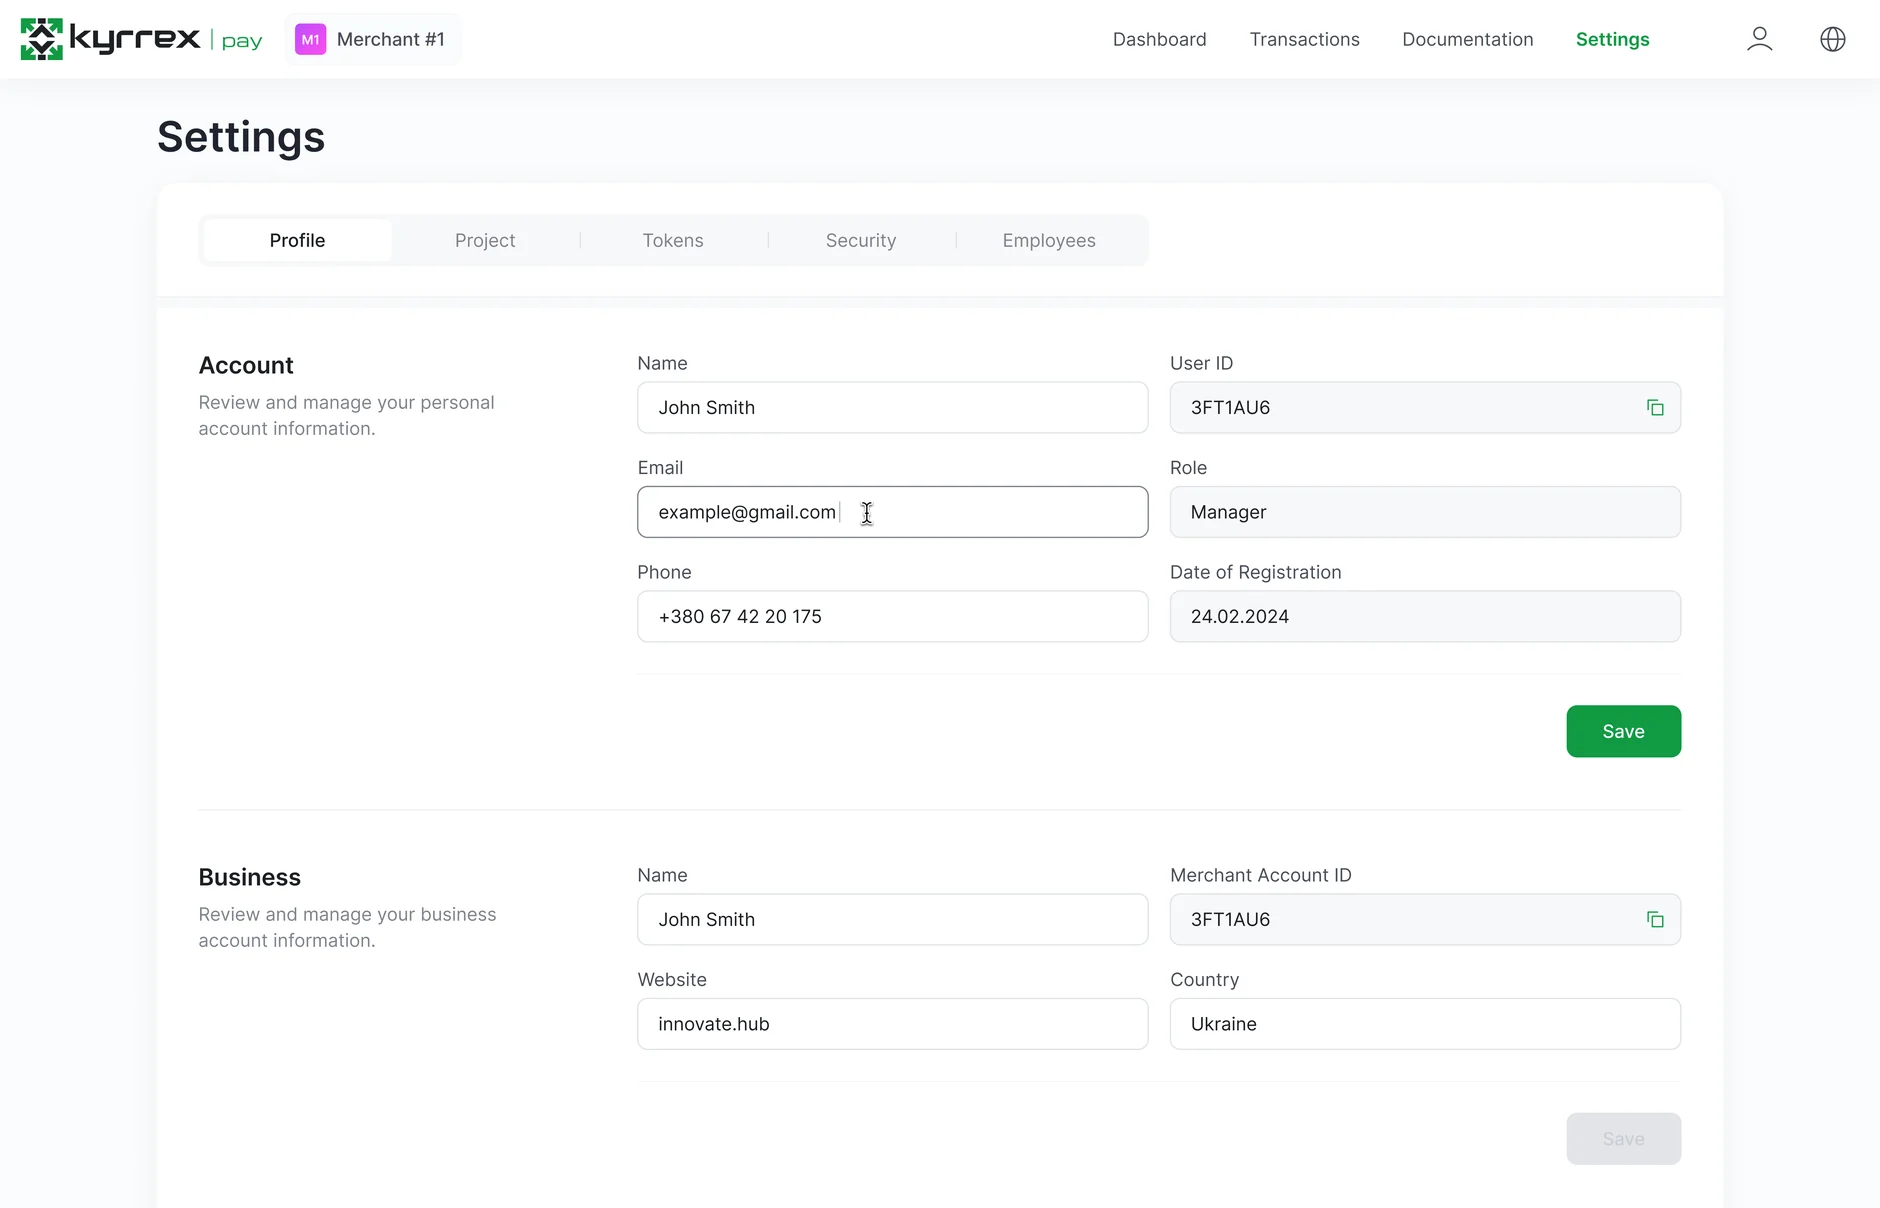
Task: Click the 'Merchant Account ID' label
Action: click(x=1260, y=875)
